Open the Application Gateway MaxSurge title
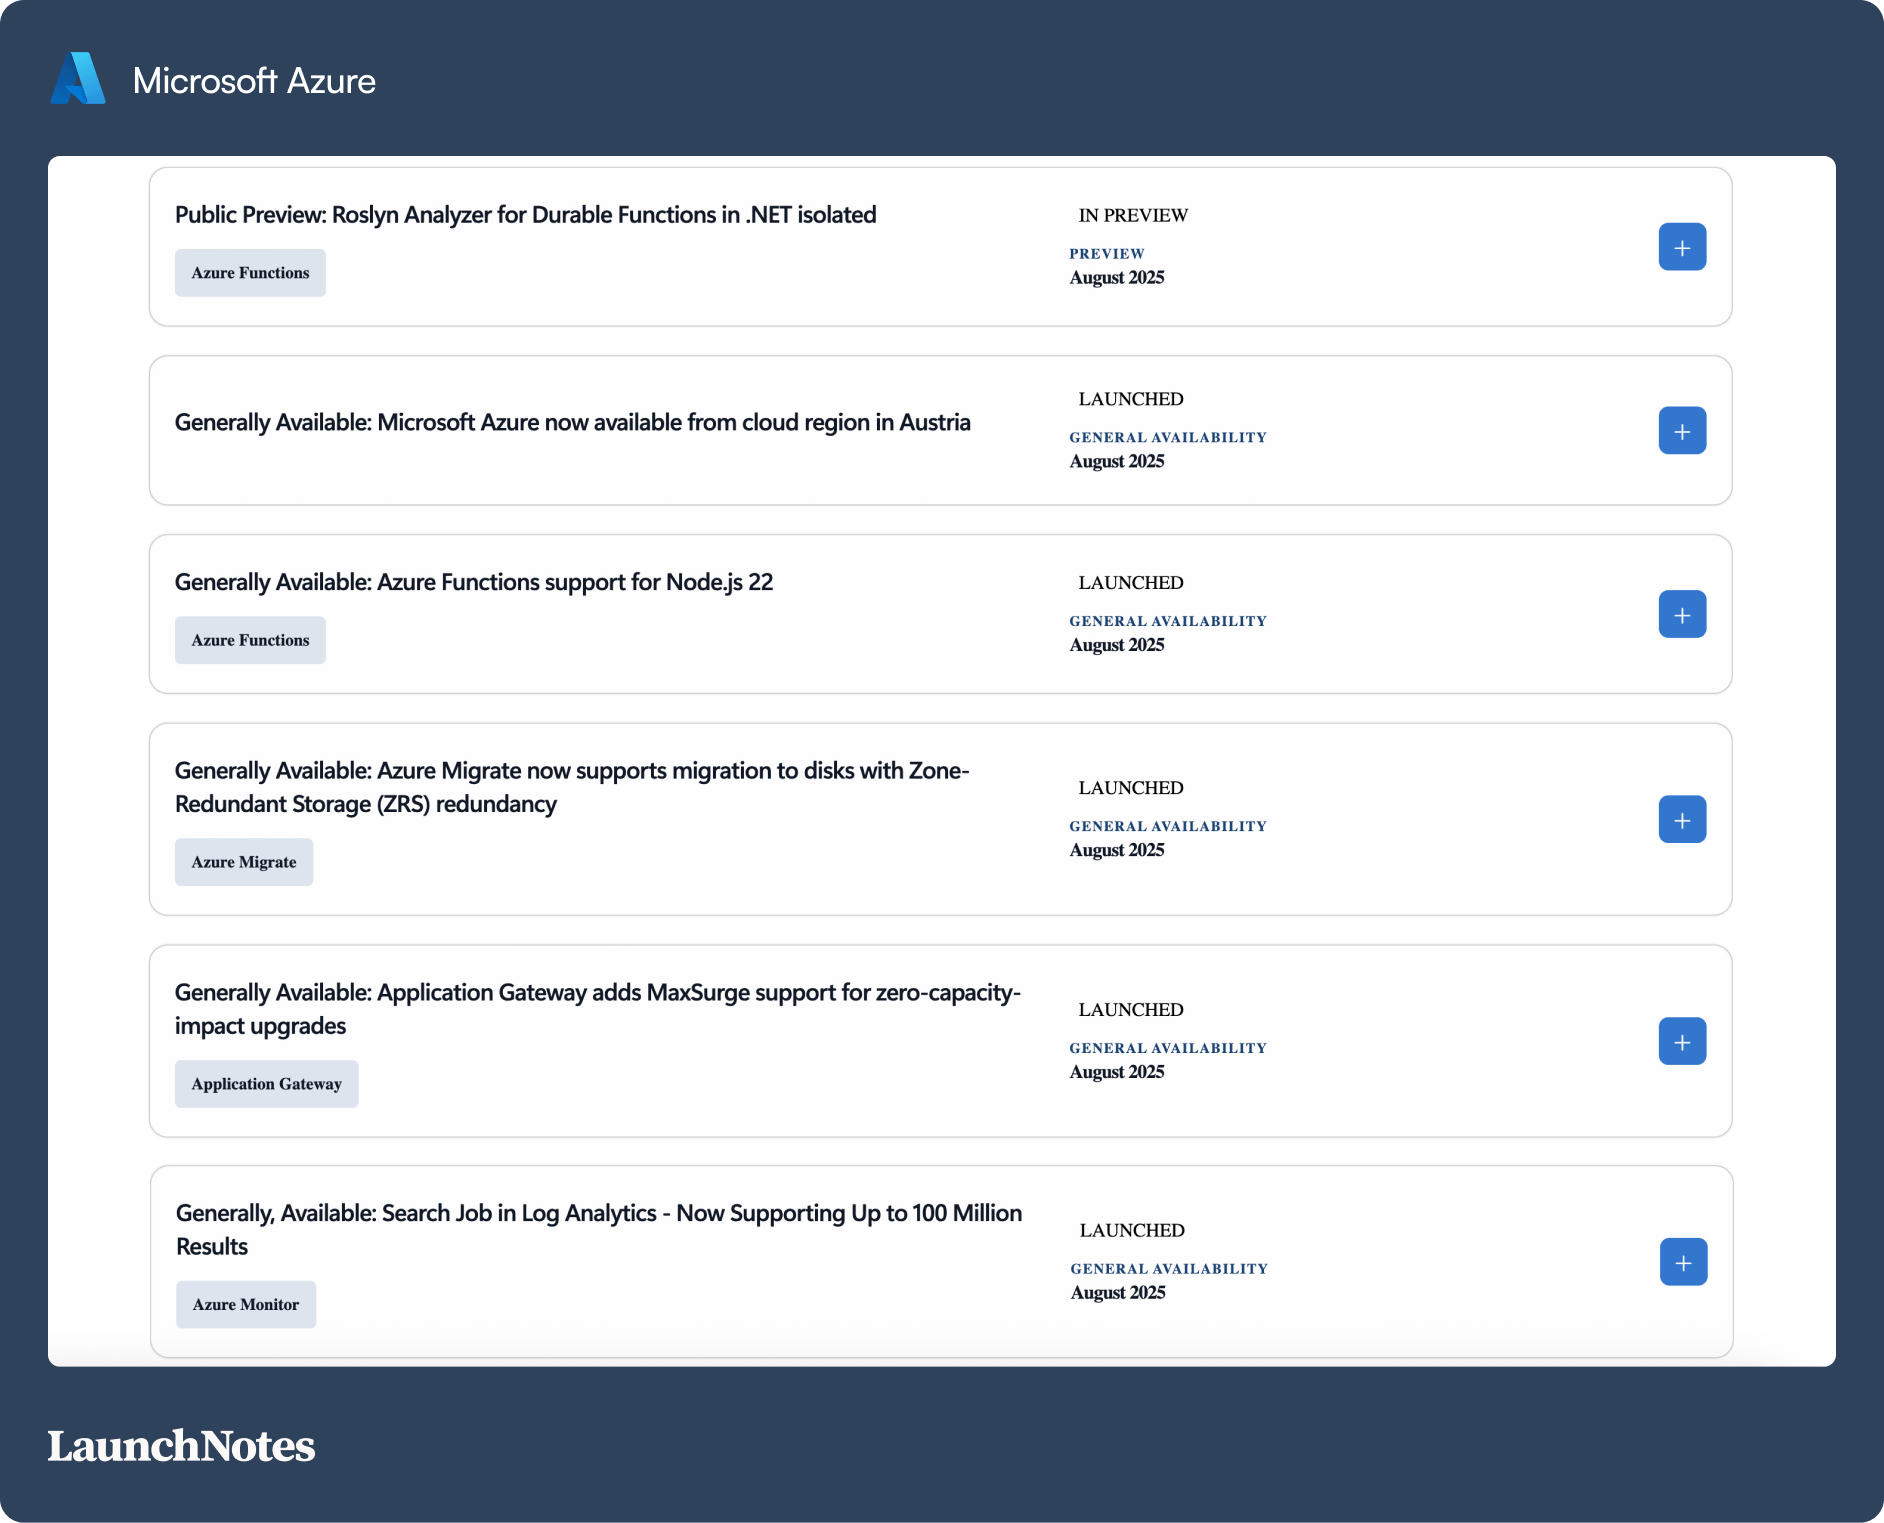Viewport: 1884px width, 1523px height. click(x=598, y=1009)
